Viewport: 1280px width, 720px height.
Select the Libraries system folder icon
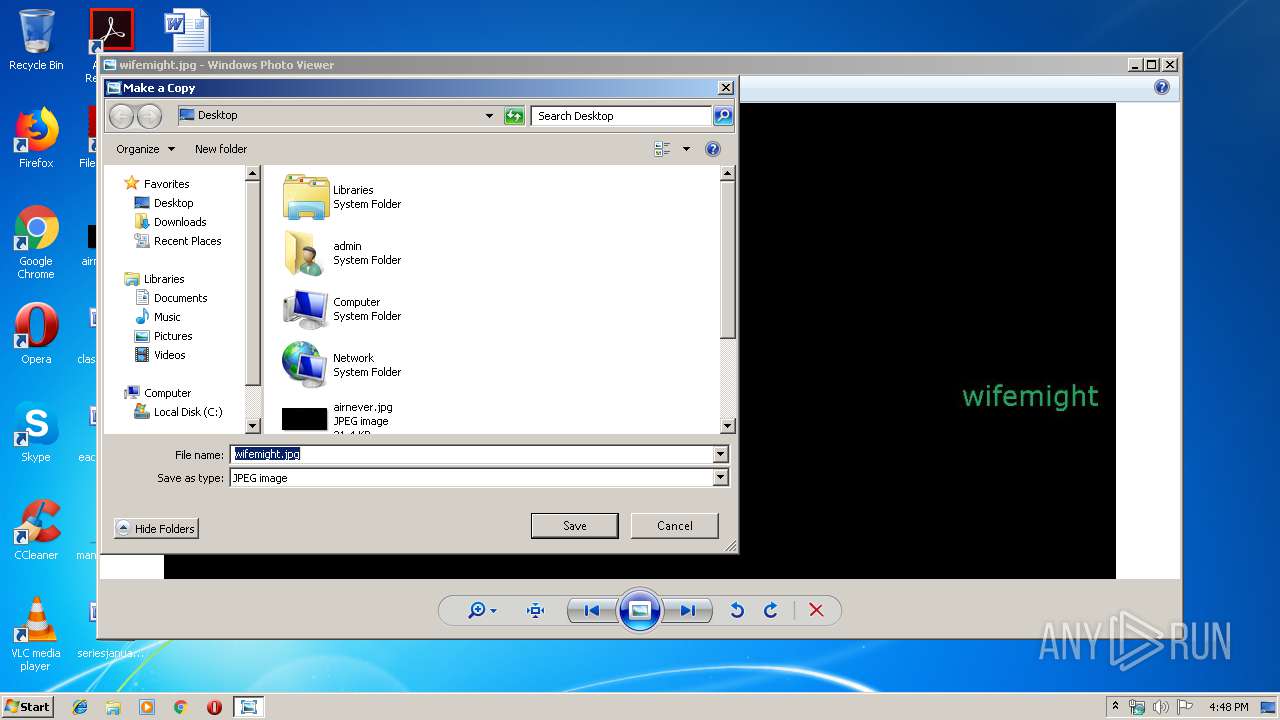(x=306, y=197)
